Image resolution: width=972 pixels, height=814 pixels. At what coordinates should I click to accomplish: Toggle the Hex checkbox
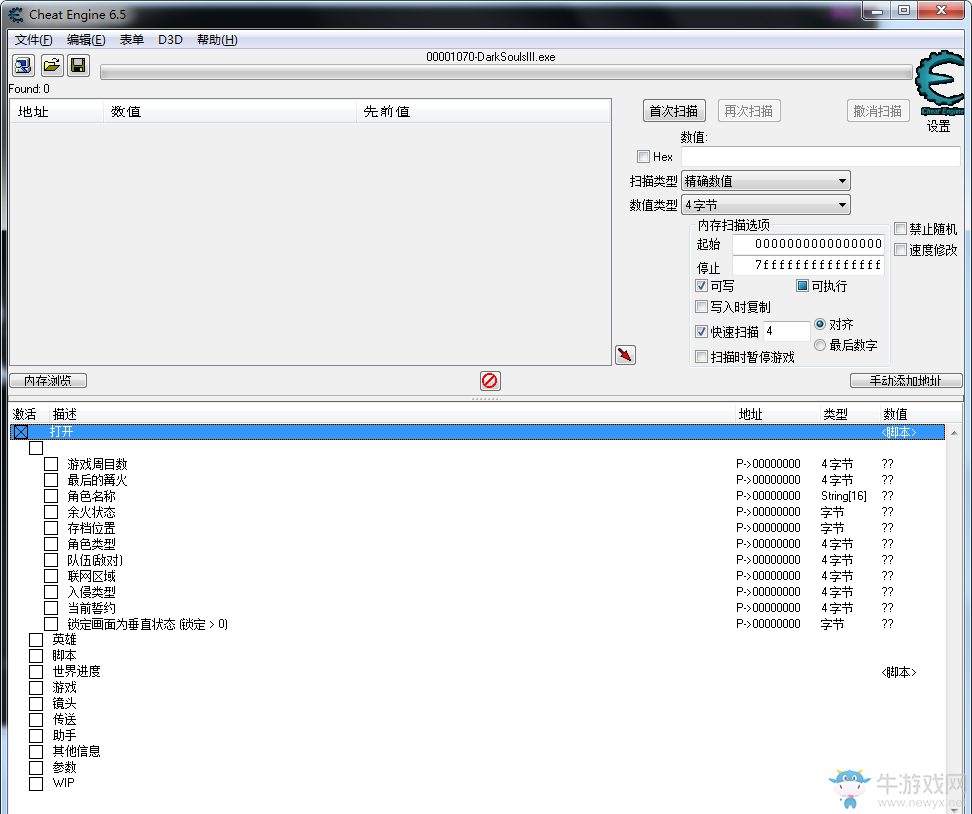click(643, 156)
